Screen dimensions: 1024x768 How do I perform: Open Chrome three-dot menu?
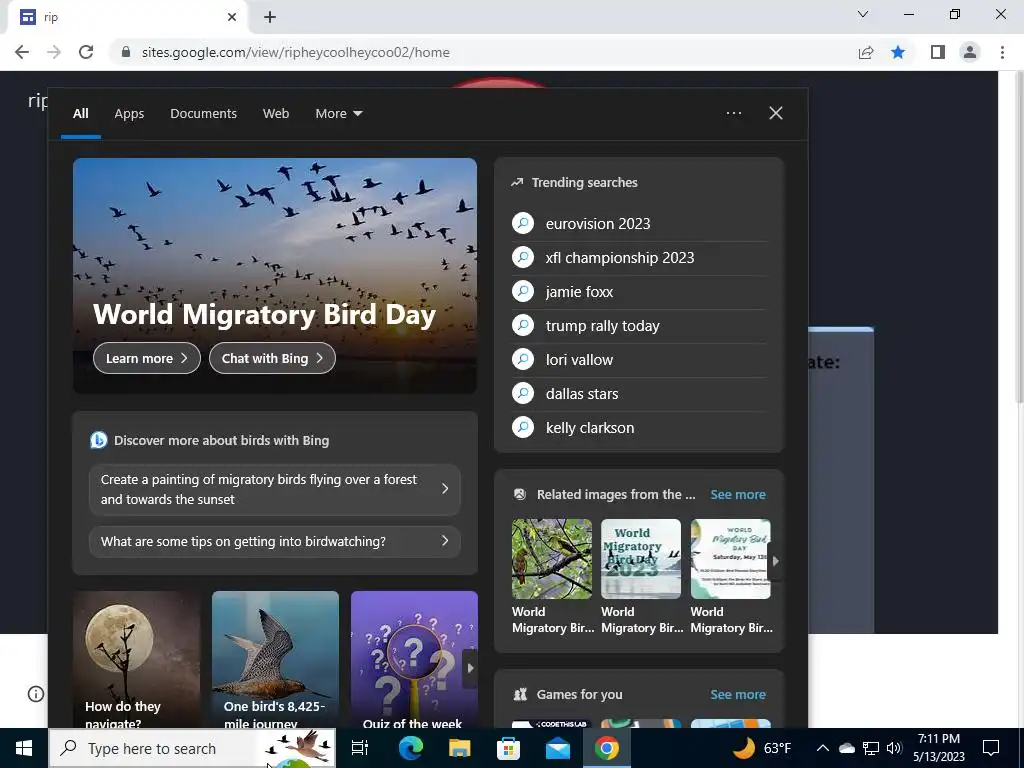coord(1002,52)
